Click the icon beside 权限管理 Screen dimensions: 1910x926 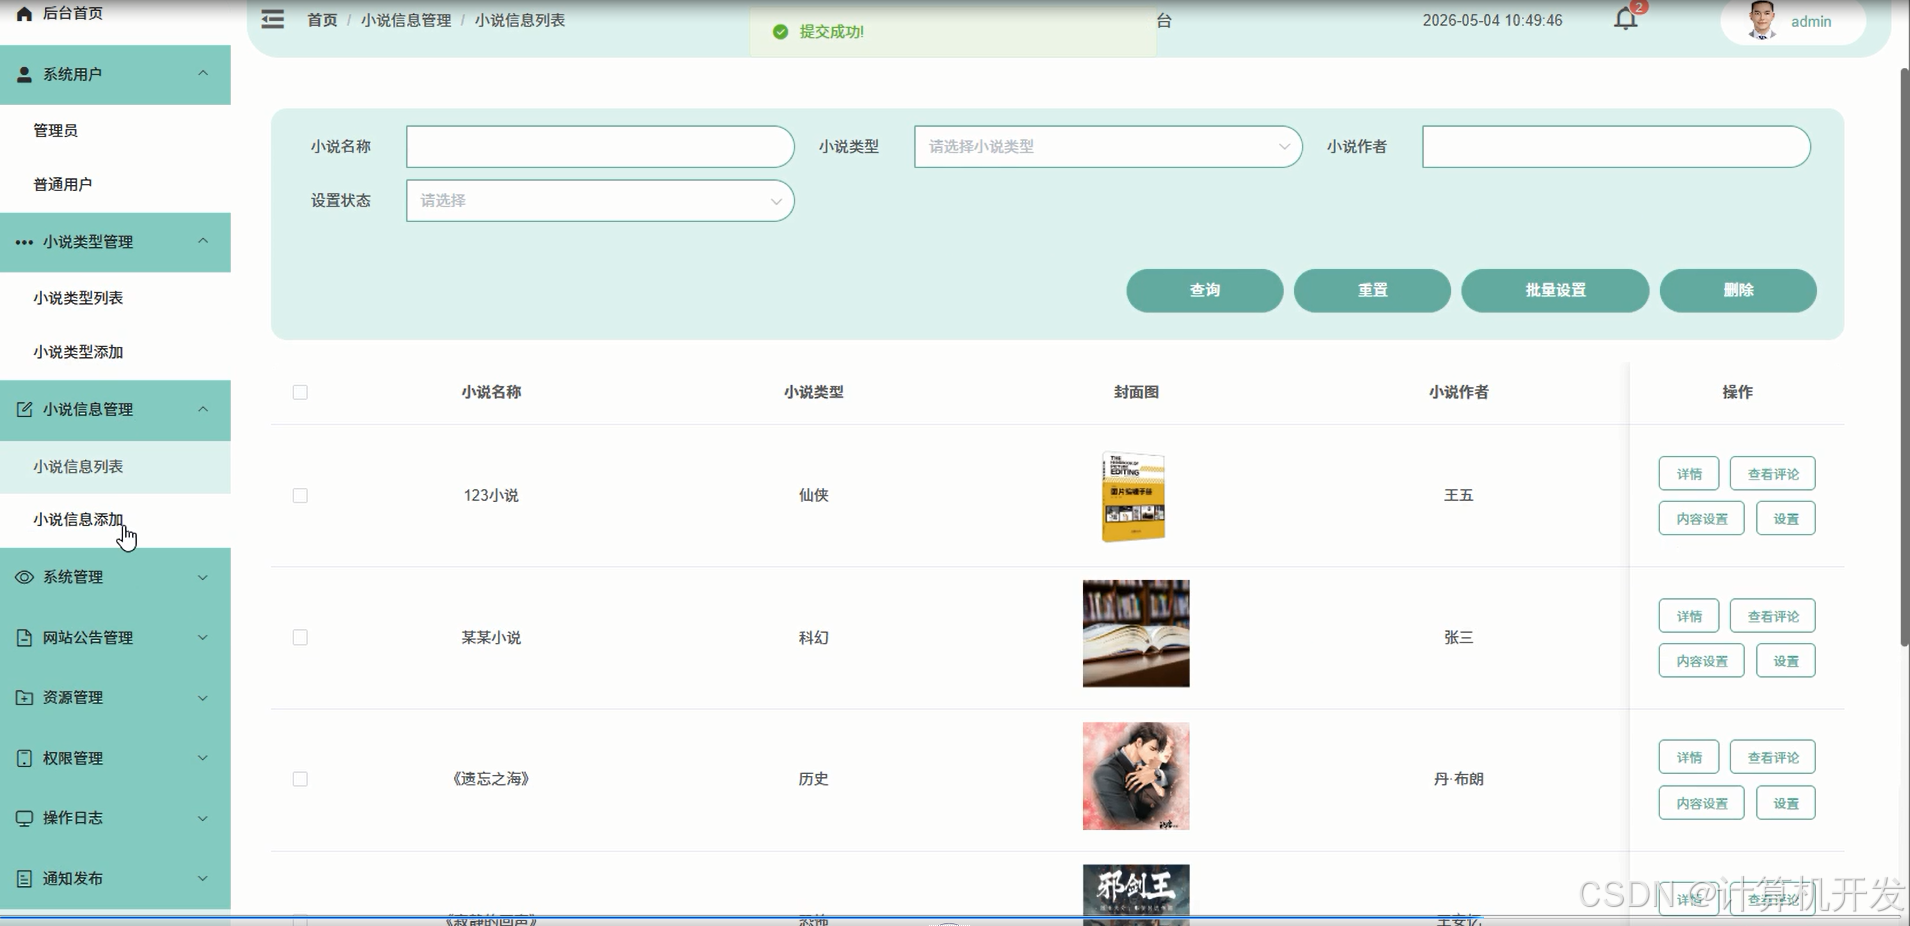pyautogui.click(x=24, y=758)
